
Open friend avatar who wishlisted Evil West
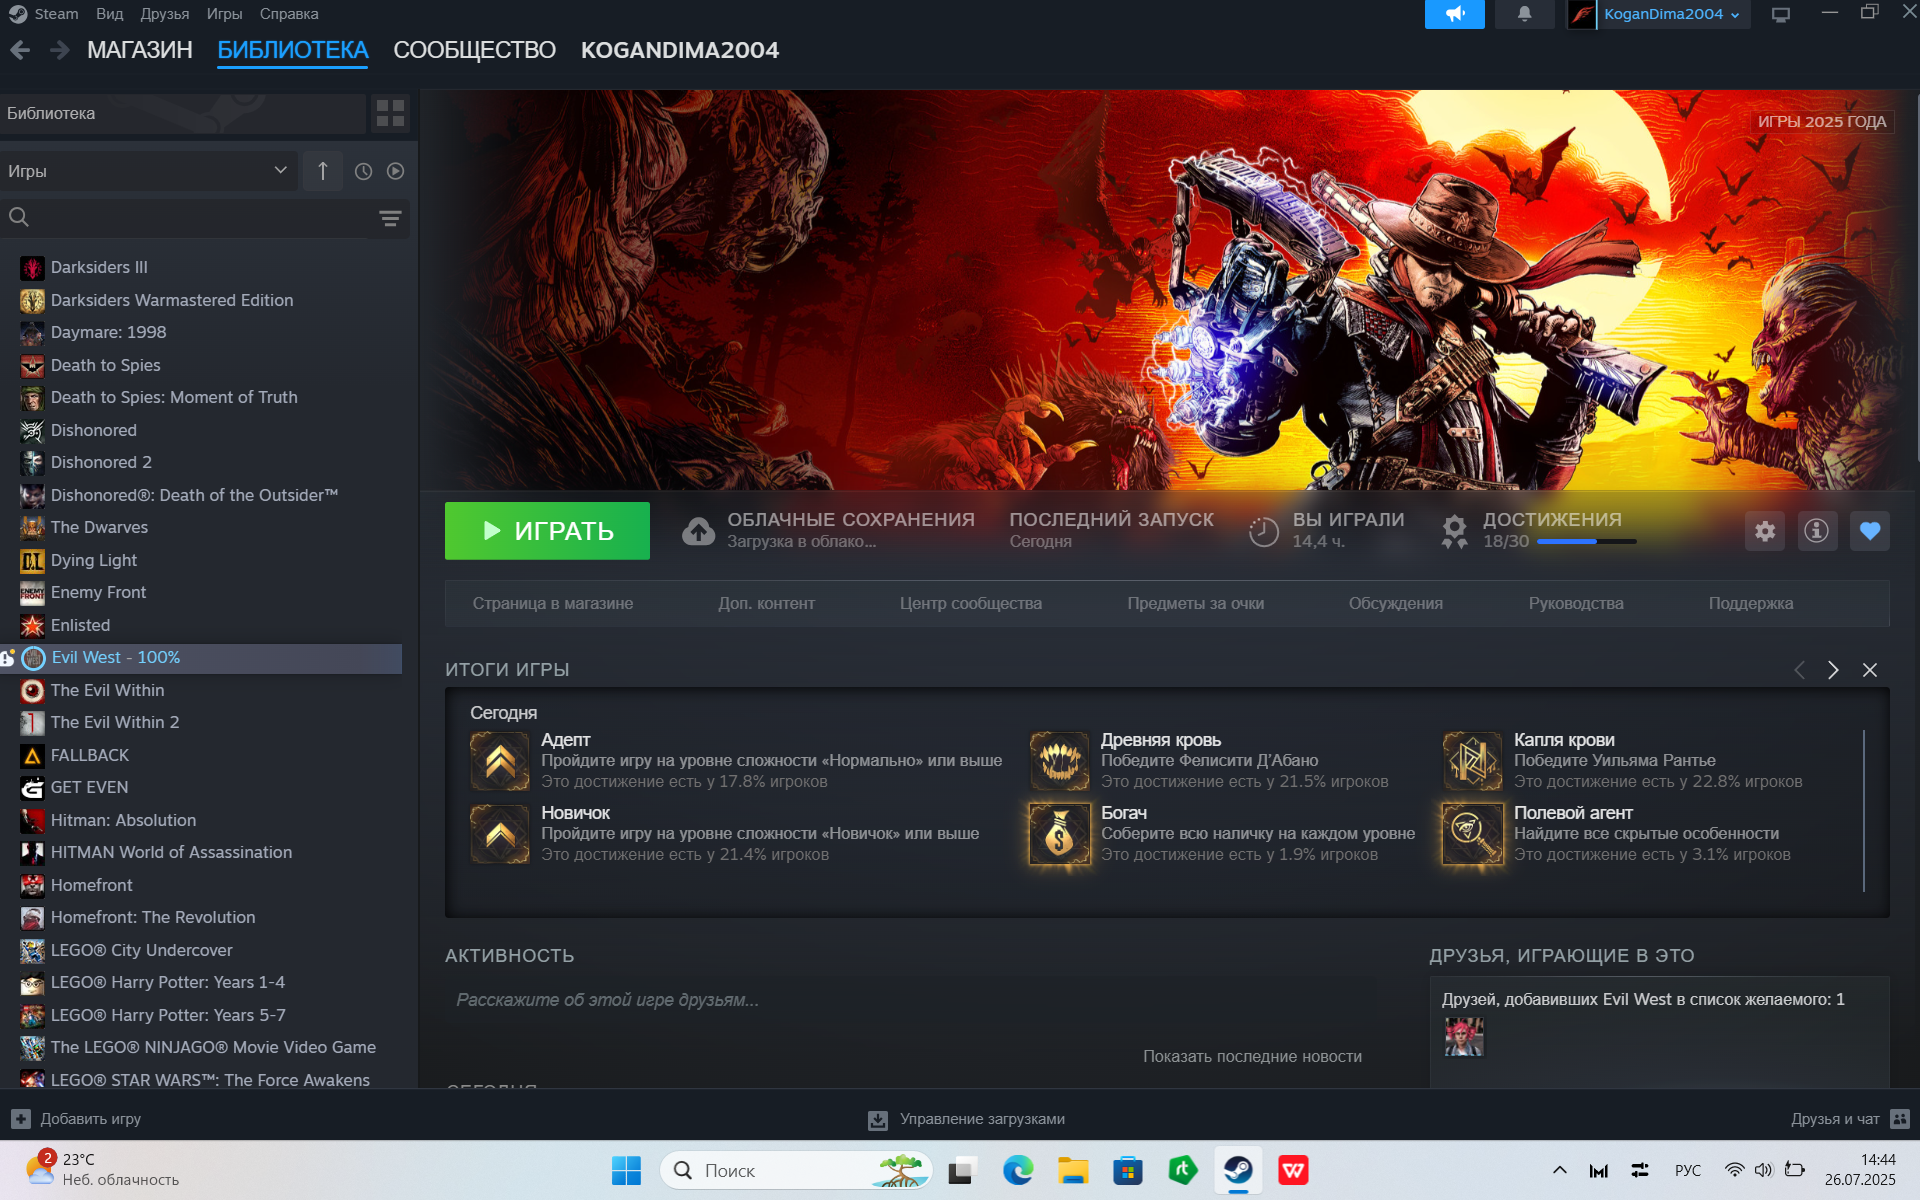(1464, 1037)
